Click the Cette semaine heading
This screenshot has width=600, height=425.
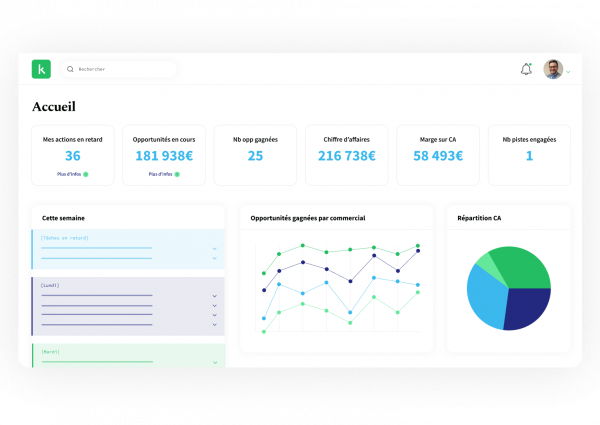coord(64,218)
